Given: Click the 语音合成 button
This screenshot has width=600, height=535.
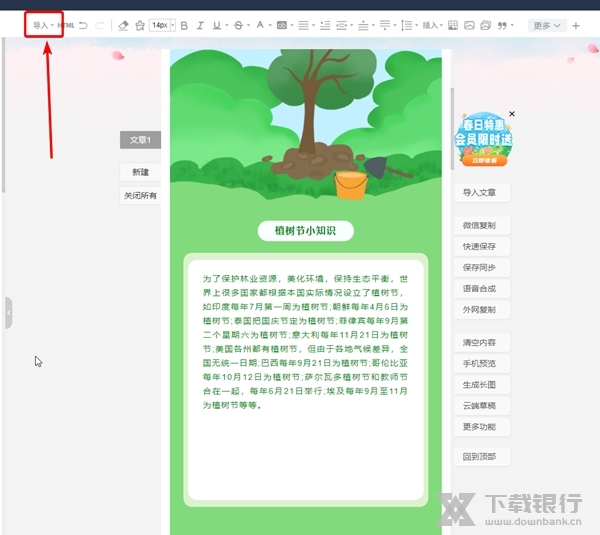Looking at the screenshot, I should point(482,289).
